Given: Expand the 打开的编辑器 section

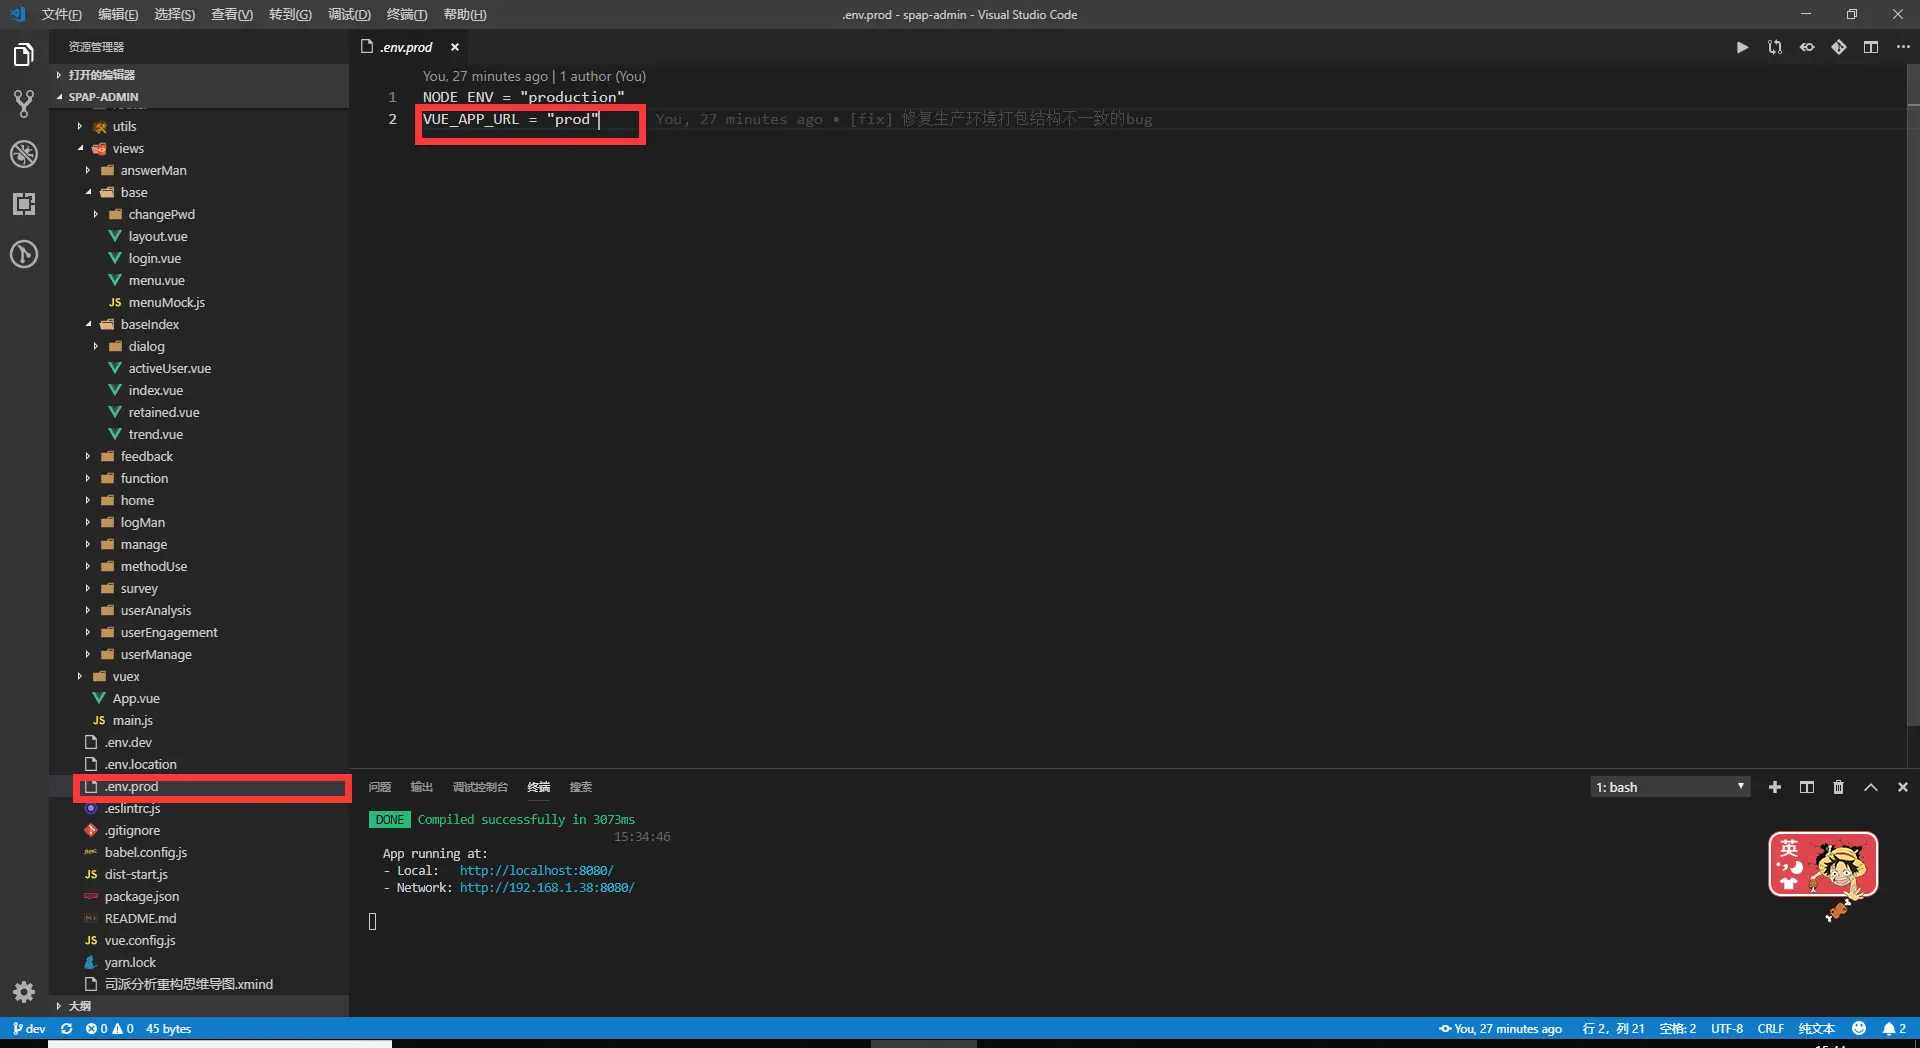Looking at the screenshot, I should (200, 75).
